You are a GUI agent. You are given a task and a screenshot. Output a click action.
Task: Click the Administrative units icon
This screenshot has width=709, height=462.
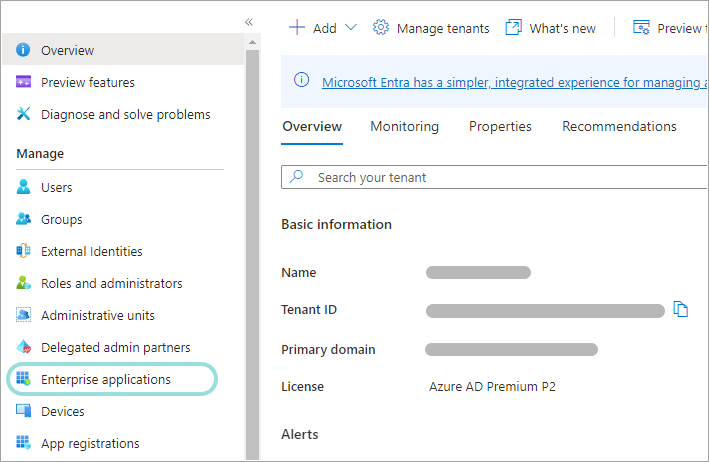pos(23,315)
